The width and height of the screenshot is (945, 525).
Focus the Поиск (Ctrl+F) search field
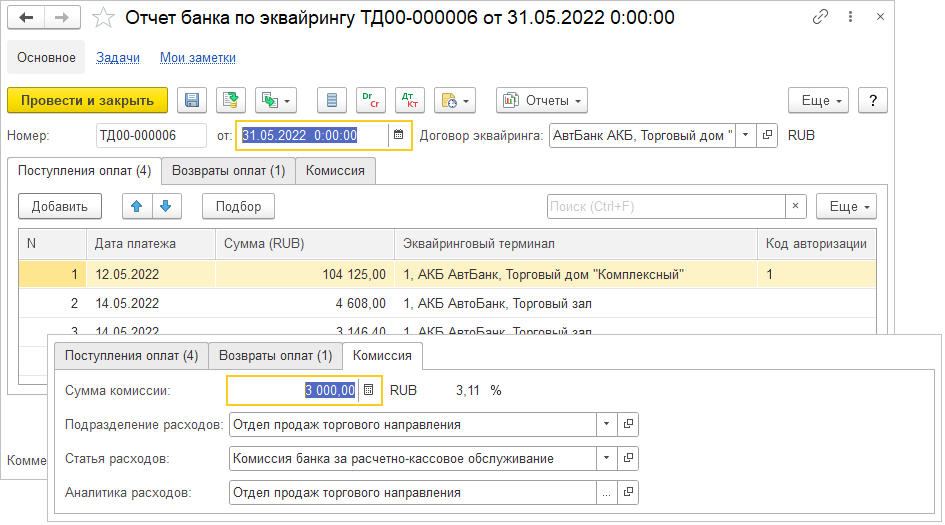[666, 206]
